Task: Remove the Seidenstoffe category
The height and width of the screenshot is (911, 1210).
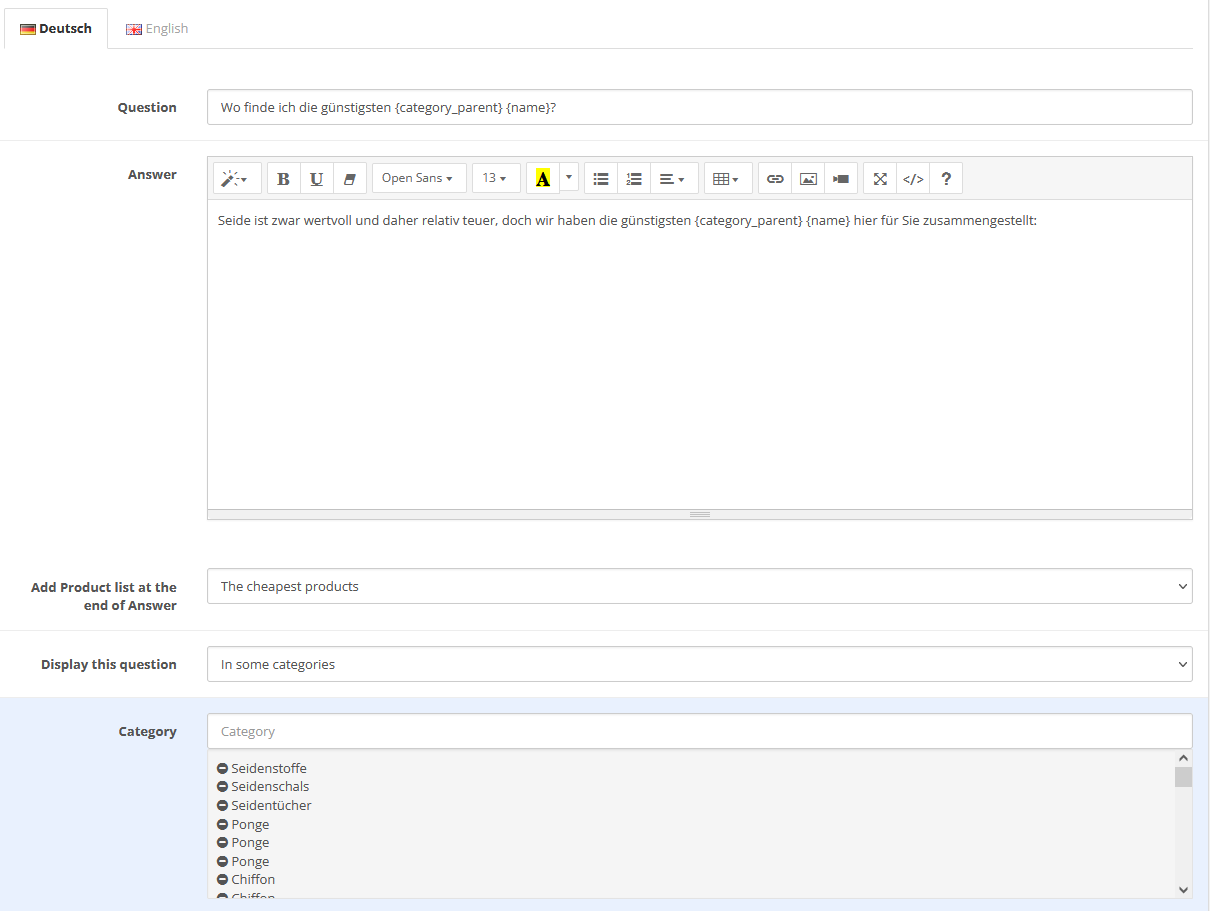Action: [x=223, y=769]
